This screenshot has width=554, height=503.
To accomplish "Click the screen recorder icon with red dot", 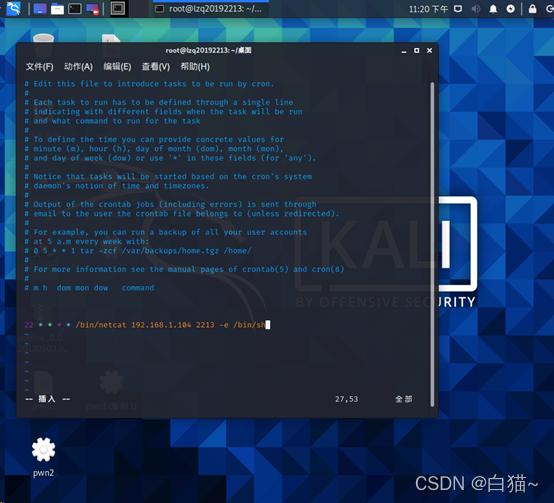I will (x=93, y=9).
